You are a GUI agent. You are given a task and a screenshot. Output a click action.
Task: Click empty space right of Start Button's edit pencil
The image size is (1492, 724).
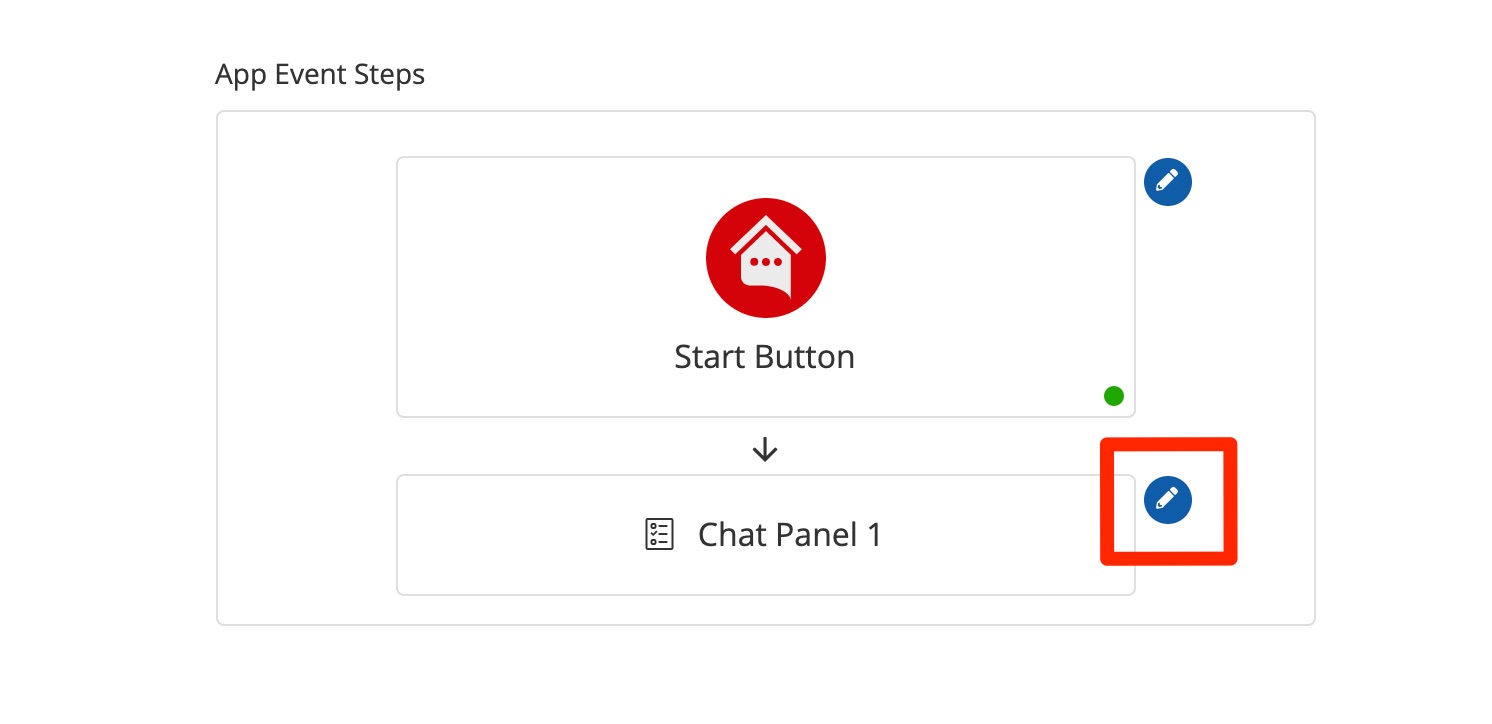[x=1255, y=182]
